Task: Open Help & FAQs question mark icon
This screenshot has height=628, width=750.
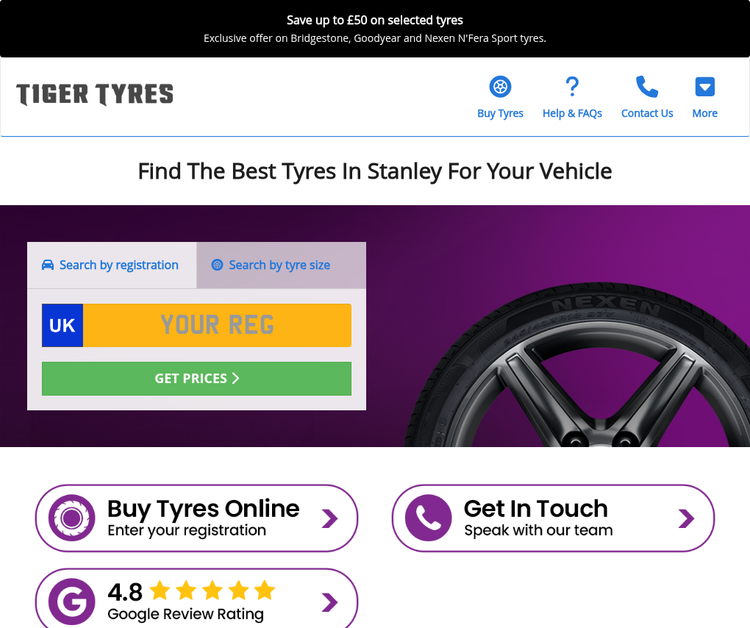Action: (572, 87)
